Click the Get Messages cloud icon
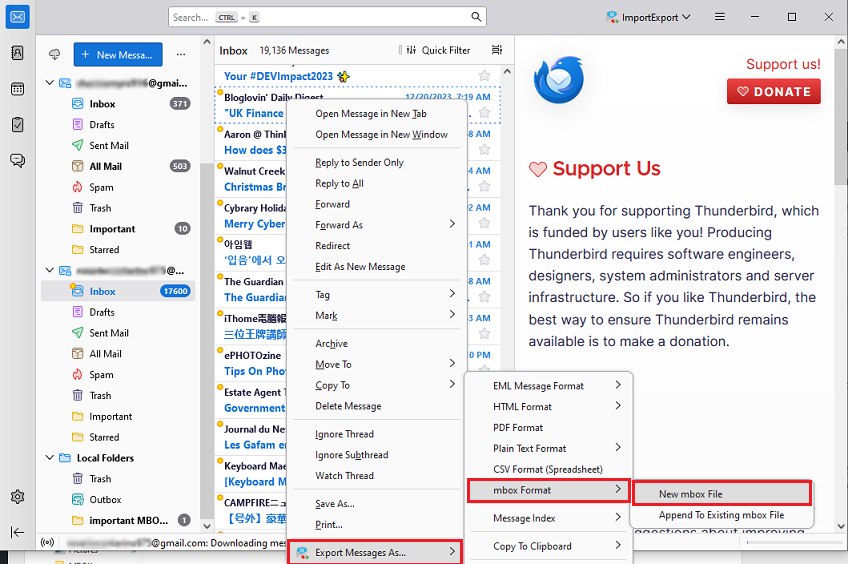 click(x=55, y=54)
